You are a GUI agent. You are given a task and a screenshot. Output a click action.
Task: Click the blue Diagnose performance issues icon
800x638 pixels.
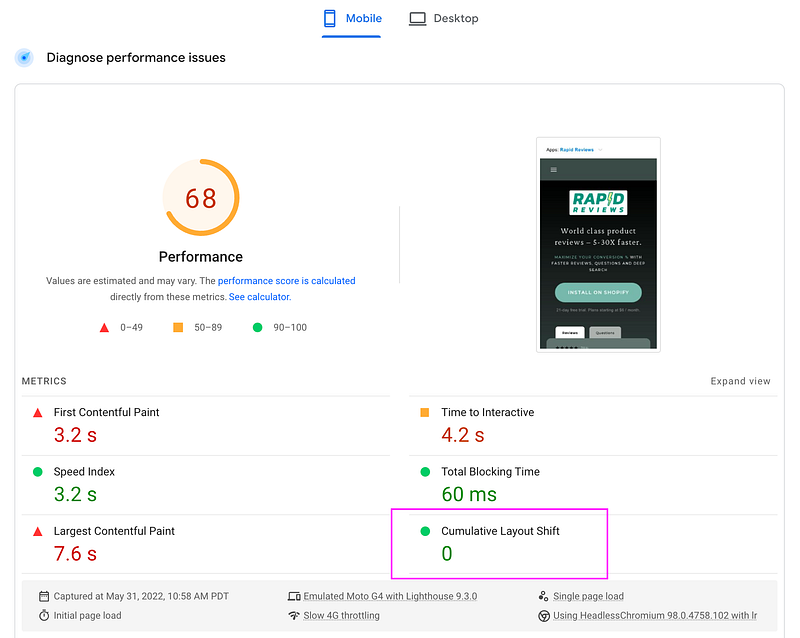pyautogui.click(x=23, y=57)
